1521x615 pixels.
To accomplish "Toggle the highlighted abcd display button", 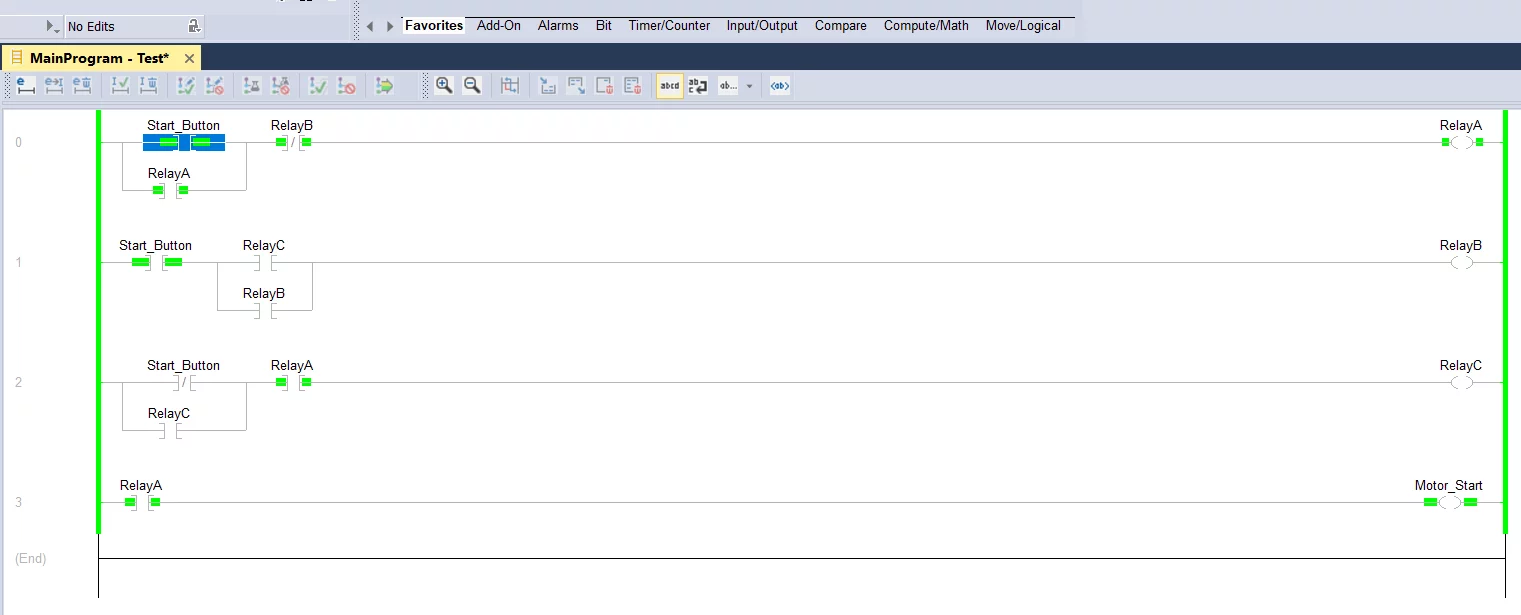I will 670,86.
